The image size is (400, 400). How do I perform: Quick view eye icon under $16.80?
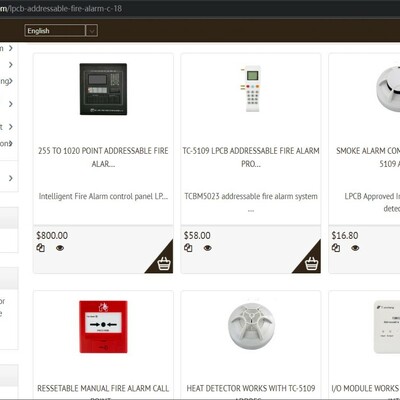[355, 248]
